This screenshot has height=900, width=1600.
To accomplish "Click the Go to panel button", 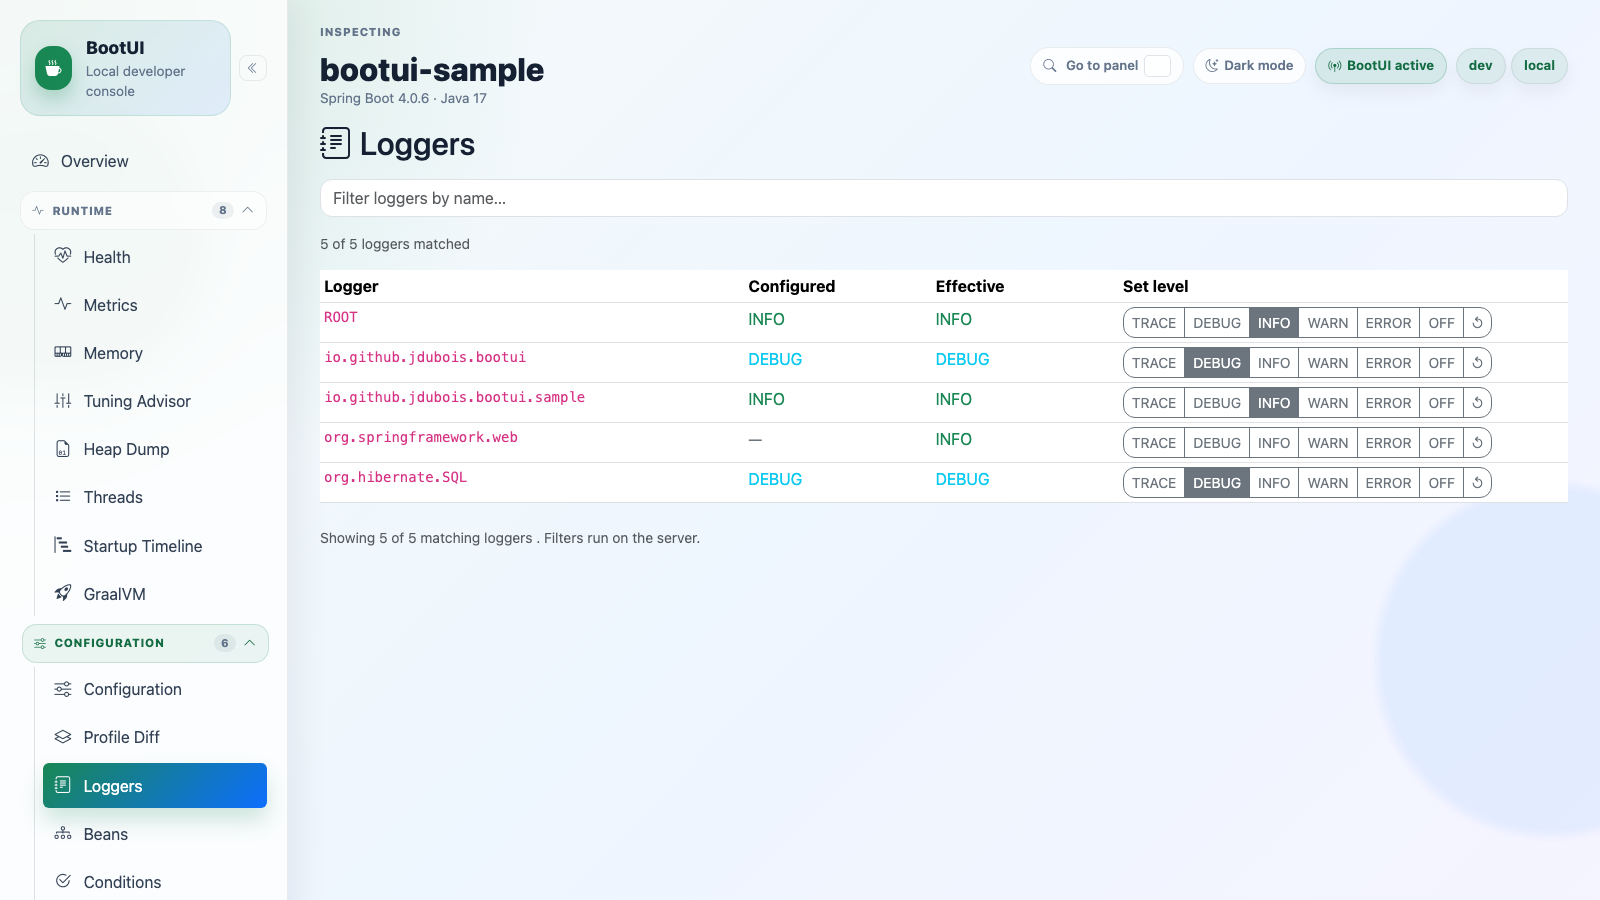I will [1106, 66].
